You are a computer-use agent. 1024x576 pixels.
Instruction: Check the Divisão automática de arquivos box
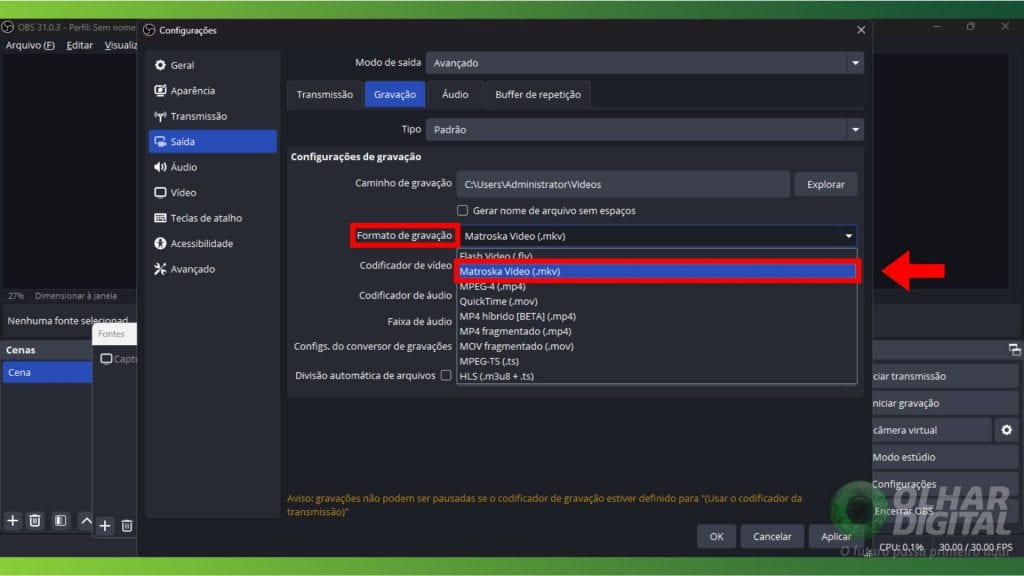click(x=448, y=374)
